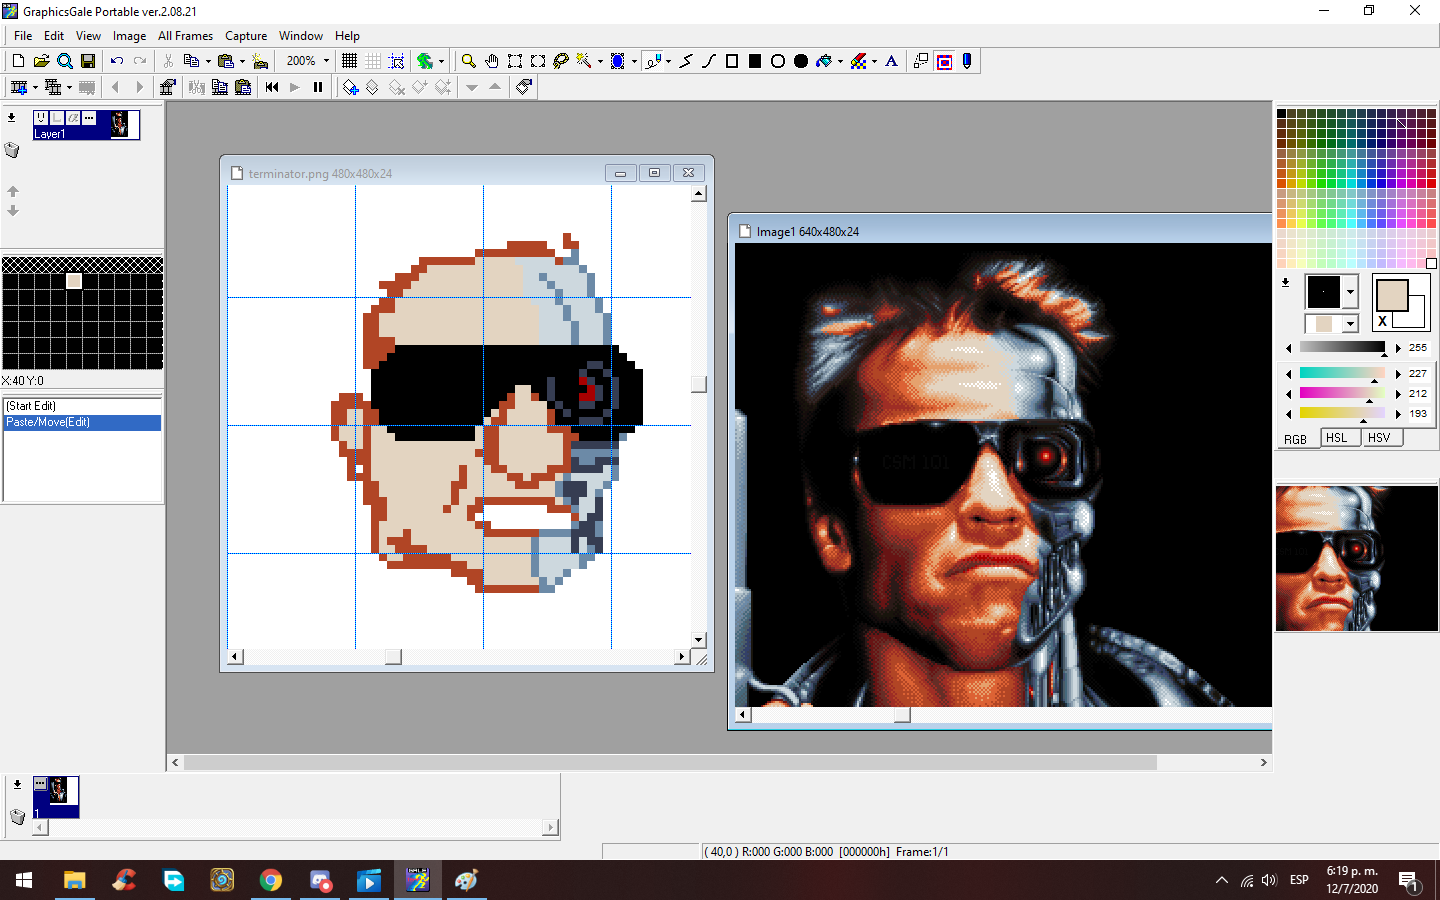Select the rectangle selection tool
This screenshot has width=1440, height=900.
point(515,61)
